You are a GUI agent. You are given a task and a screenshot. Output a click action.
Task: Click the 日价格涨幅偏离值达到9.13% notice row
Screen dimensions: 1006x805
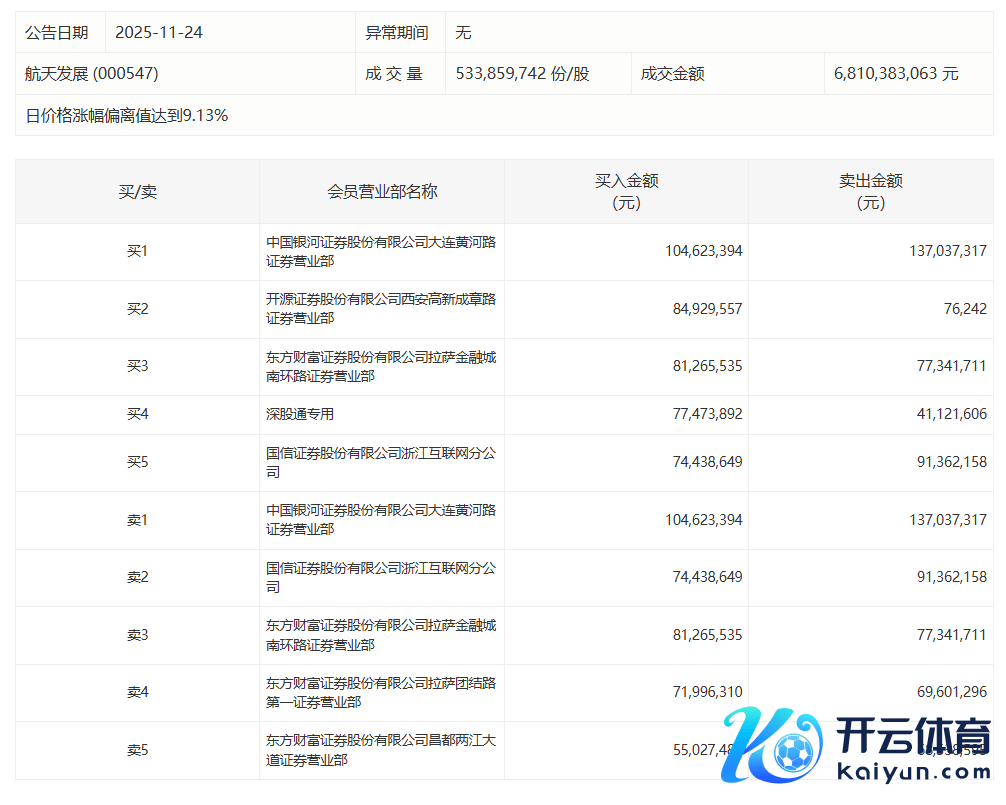127,116
